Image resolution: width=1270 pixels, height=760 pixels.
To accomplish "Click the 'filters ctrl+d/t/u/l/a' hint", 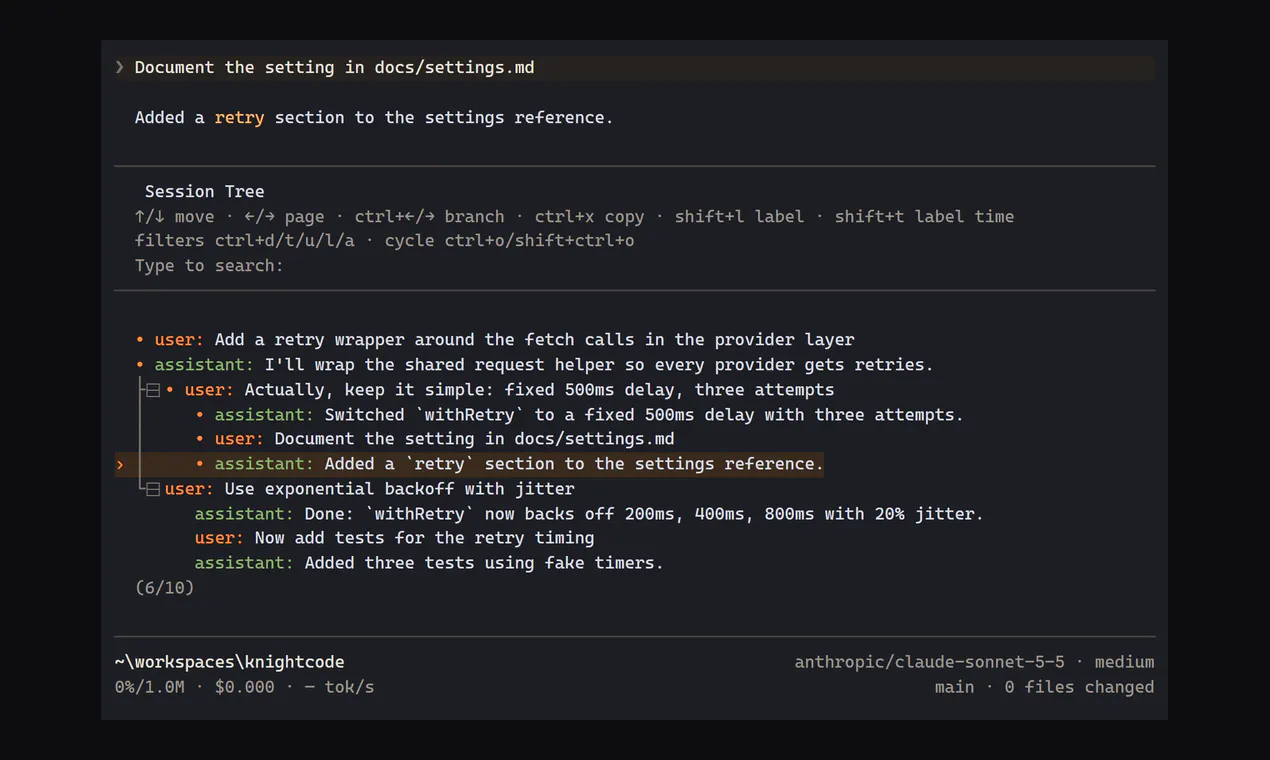I will point(244,241).
